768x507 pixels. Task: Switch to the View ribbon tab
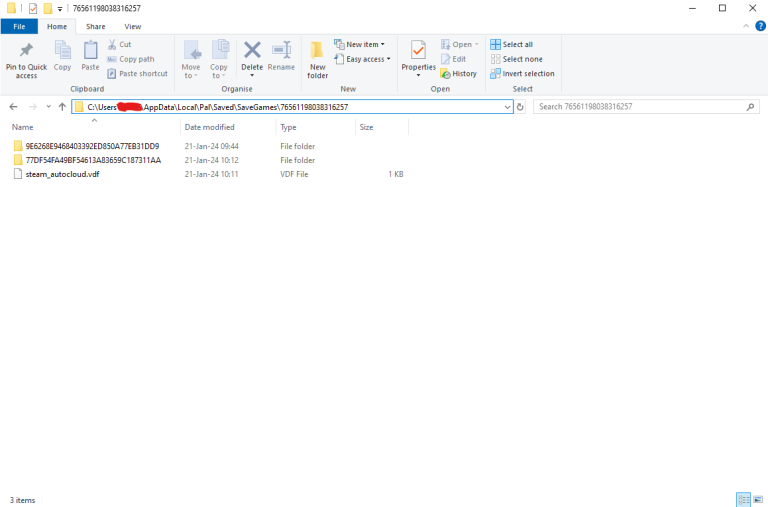132,26
